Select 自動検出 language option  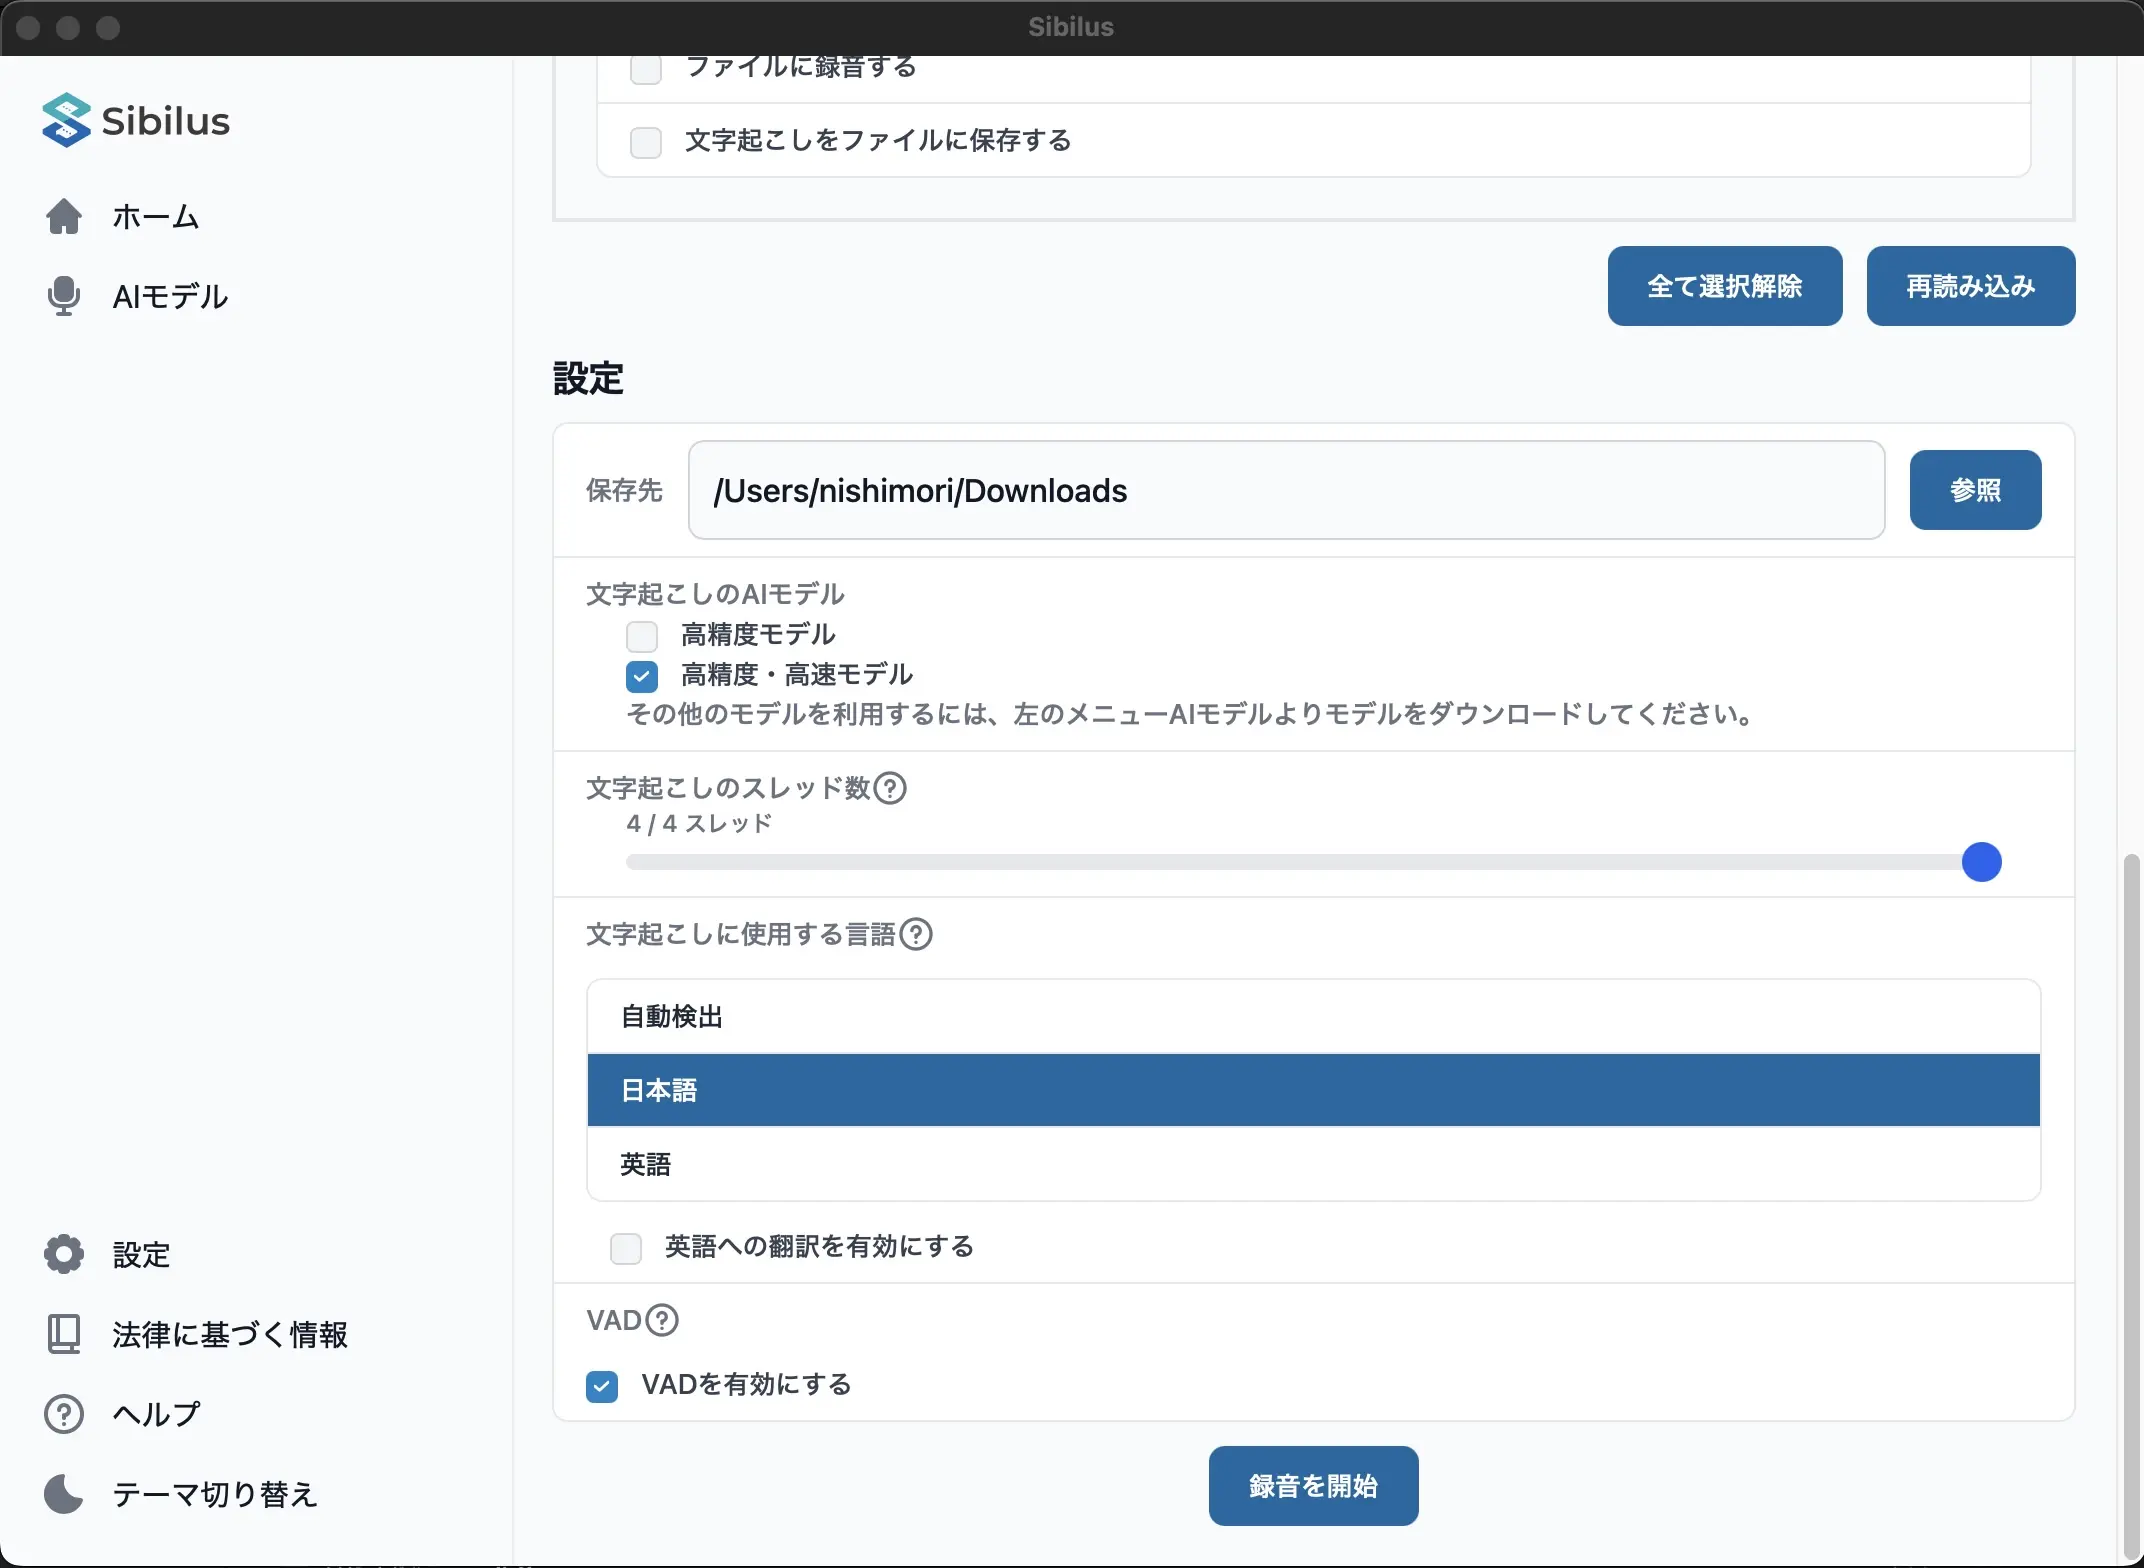pyautogui.click(x=1313, y=1016)
